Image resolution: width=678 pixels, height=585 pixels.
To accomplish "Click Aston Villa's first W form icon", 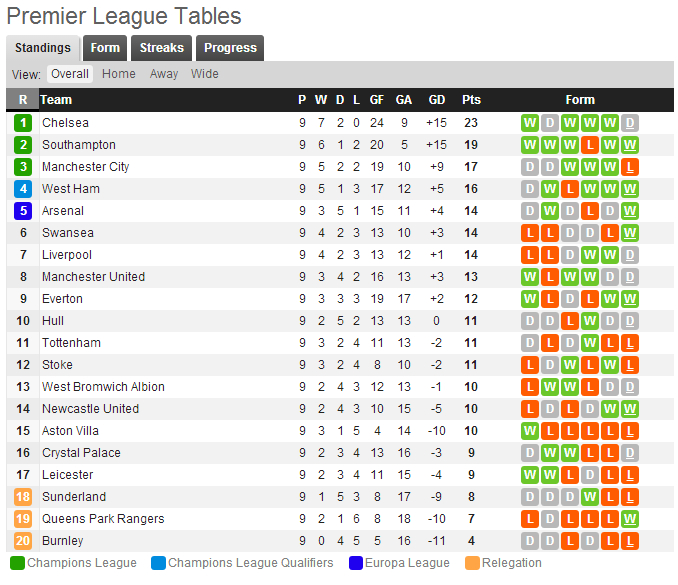I will pyautogui.click(x=530, y=431).
